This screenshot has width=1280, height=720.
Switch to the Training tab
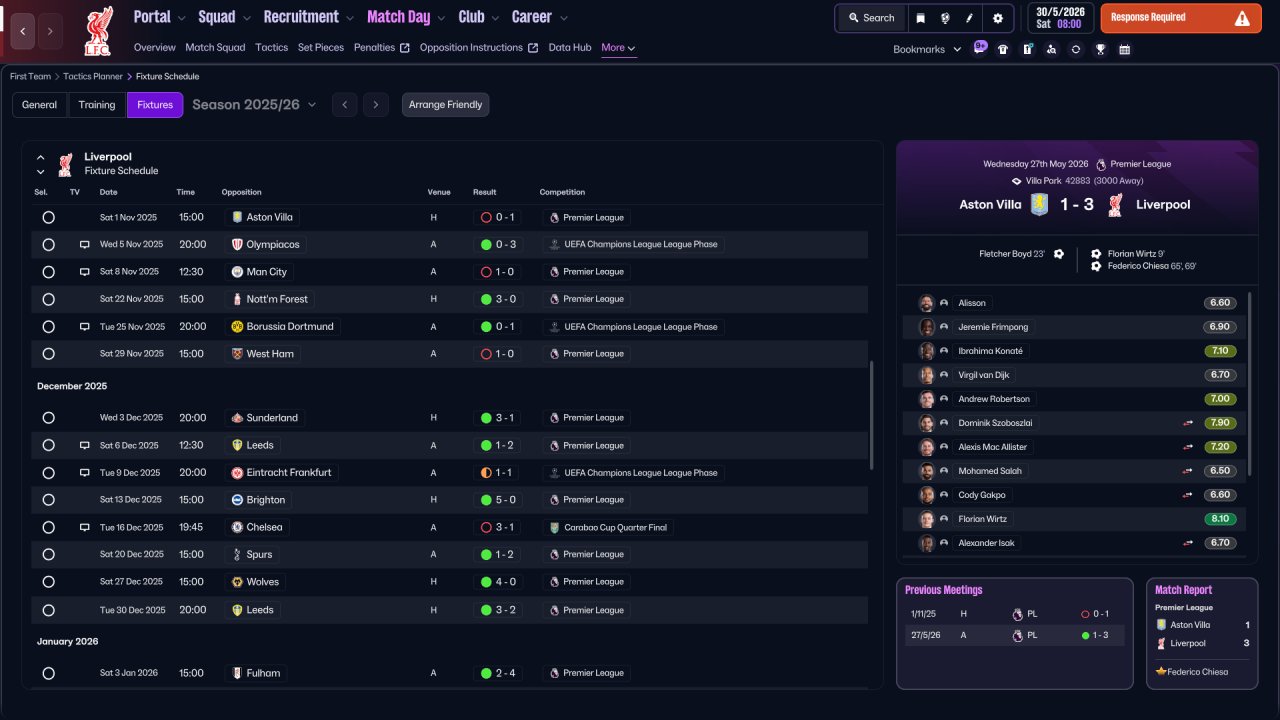click(x=97, y=105)
